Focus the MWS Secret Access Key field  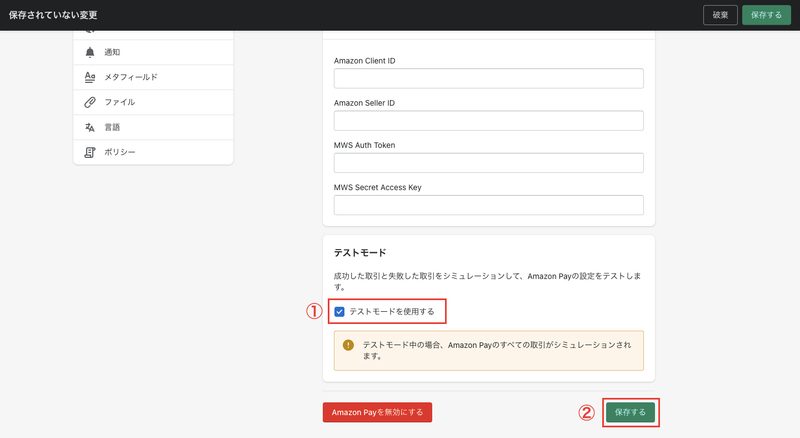tap(488, 205)
